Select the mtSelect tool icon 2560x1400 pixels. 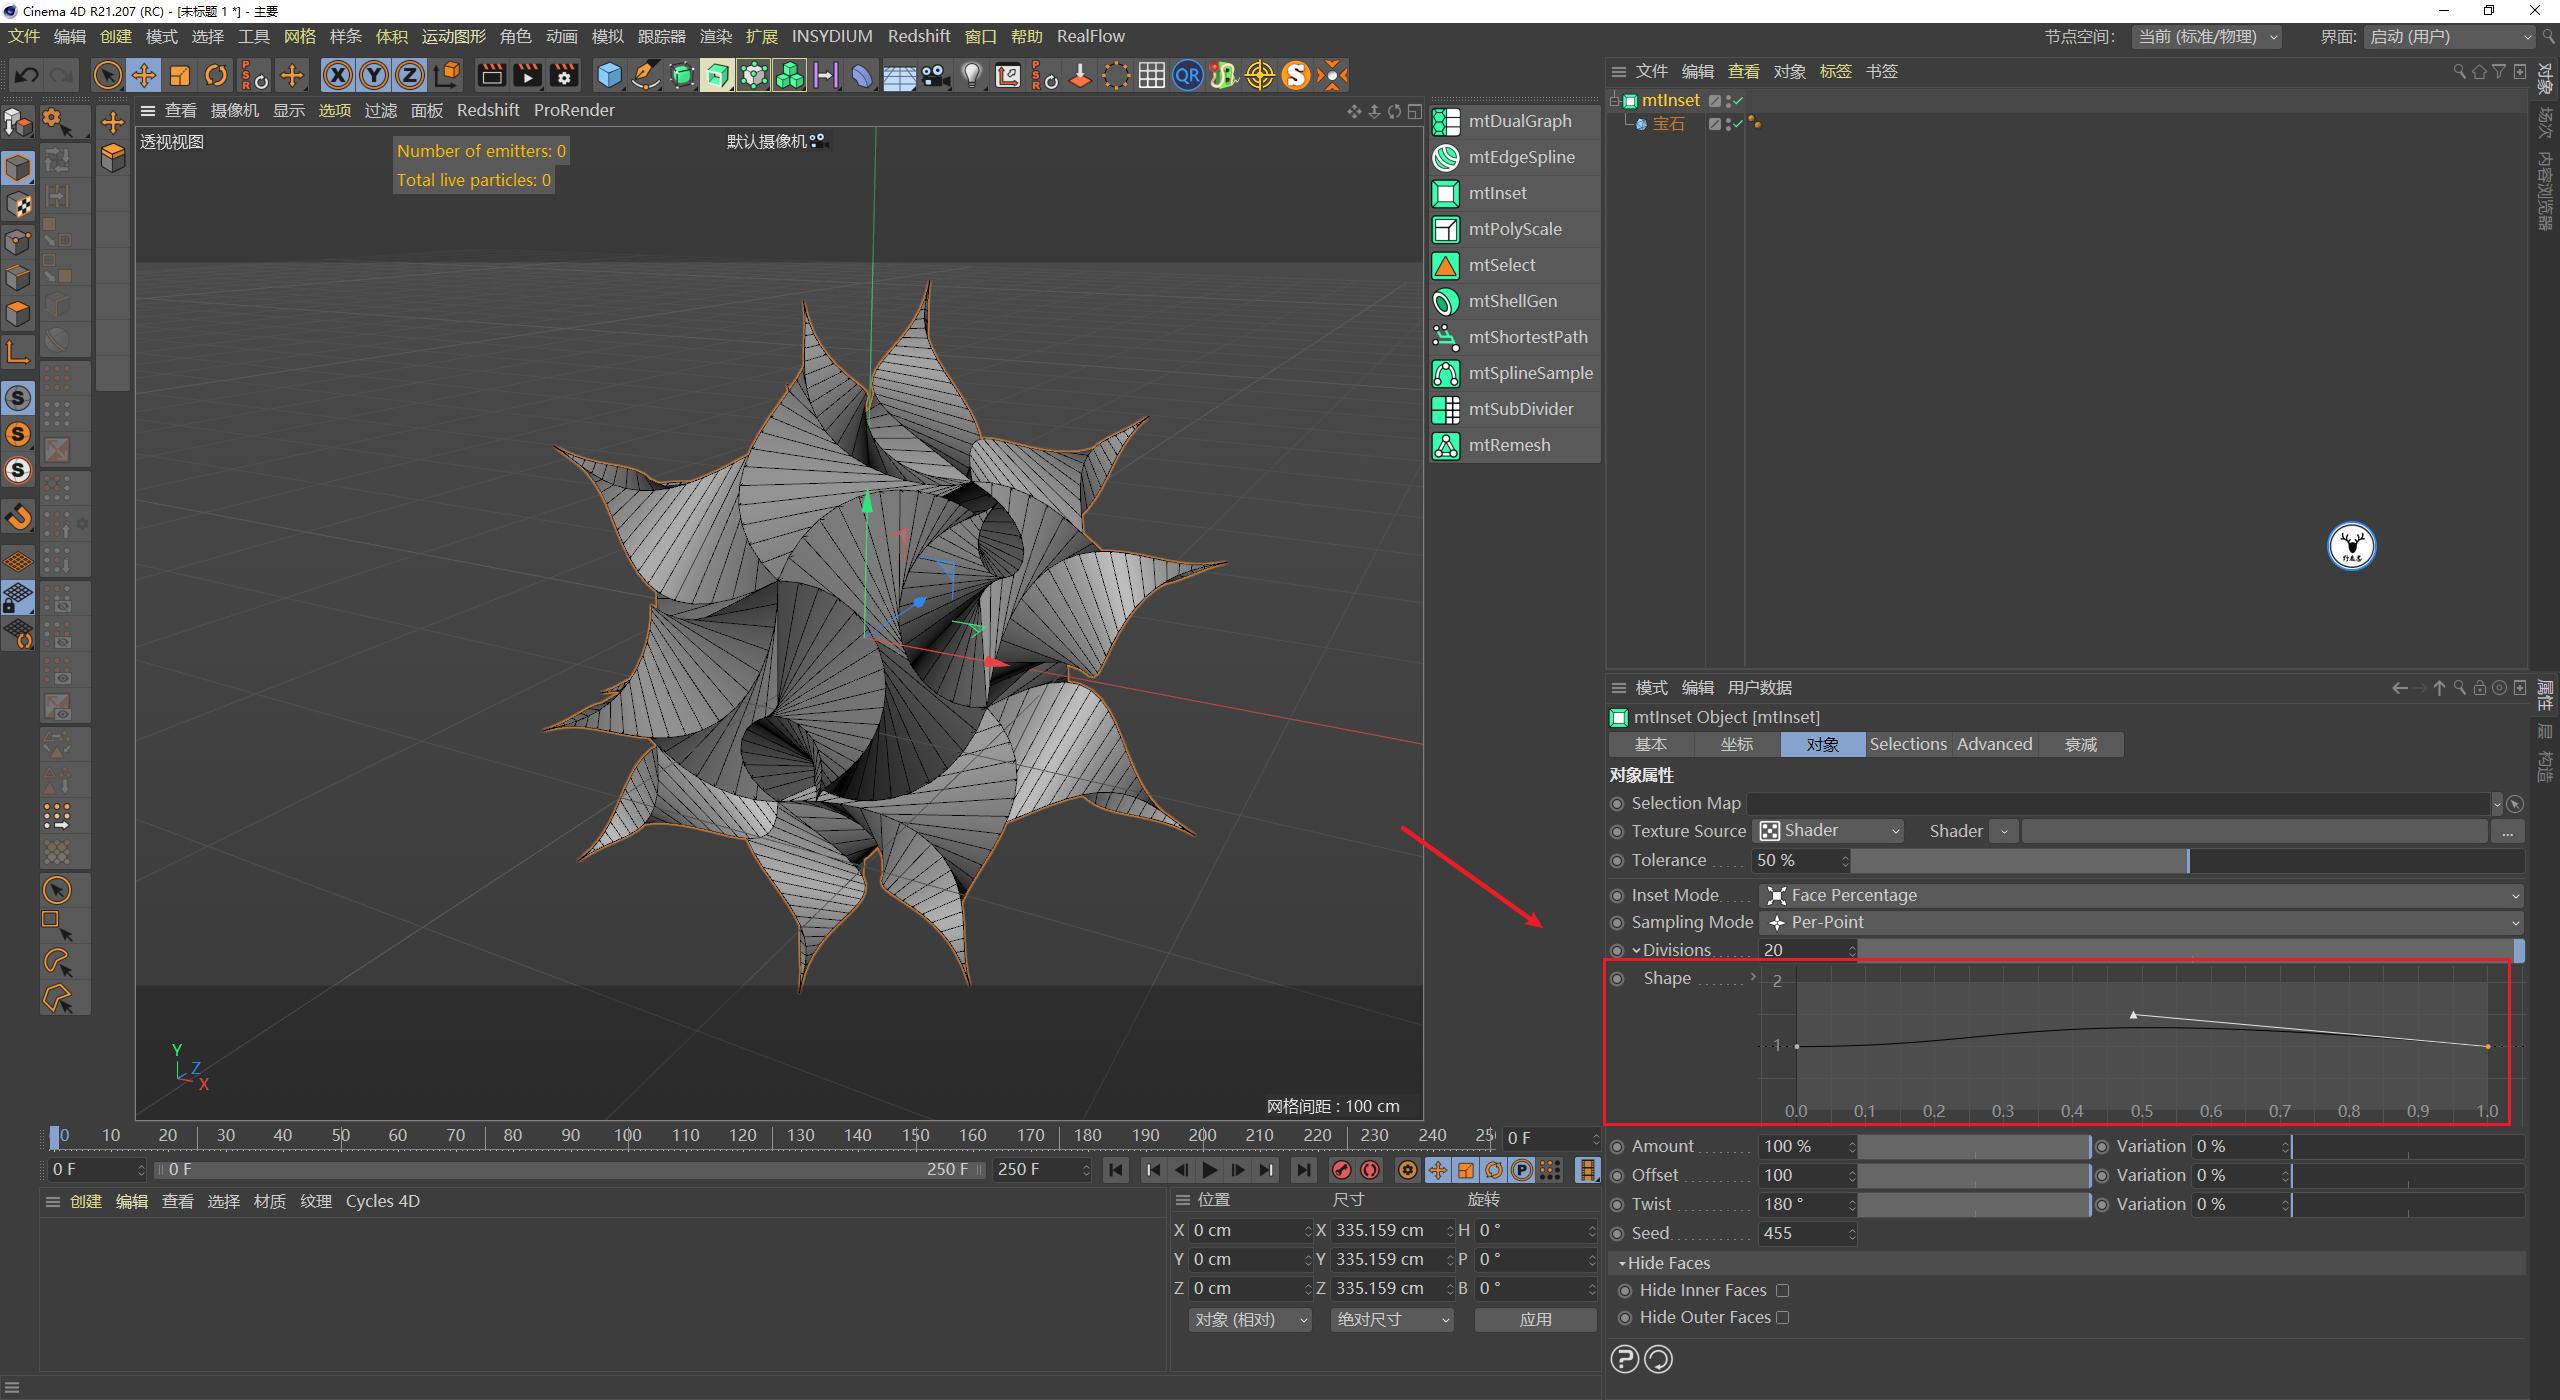click(1446, 265)
